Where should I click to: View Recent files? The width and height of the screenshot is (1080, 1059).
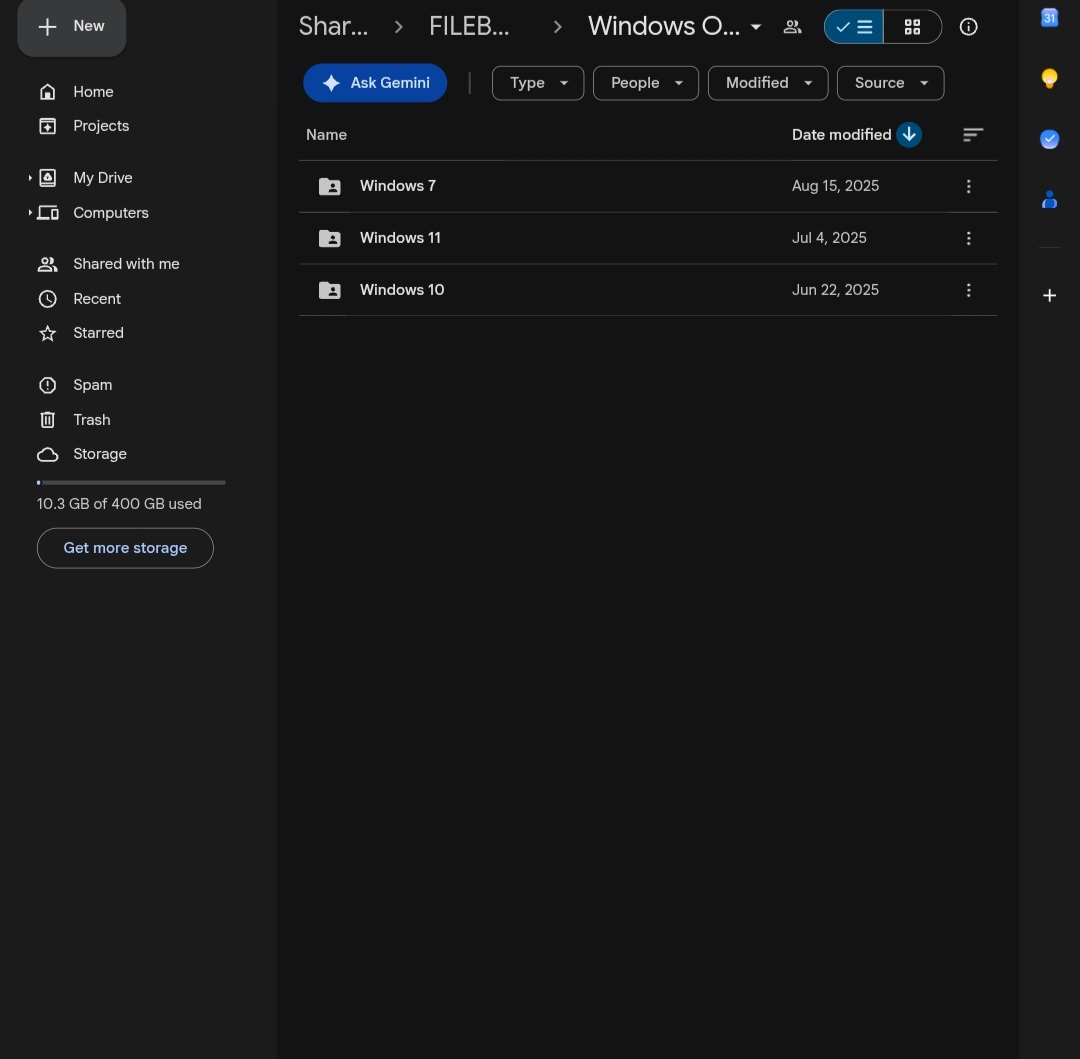[x=97, y=299]
